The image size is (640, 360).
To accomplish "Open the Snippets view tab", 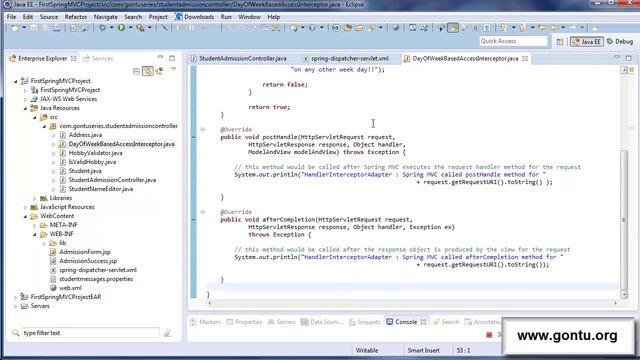I will pos(364,322).
